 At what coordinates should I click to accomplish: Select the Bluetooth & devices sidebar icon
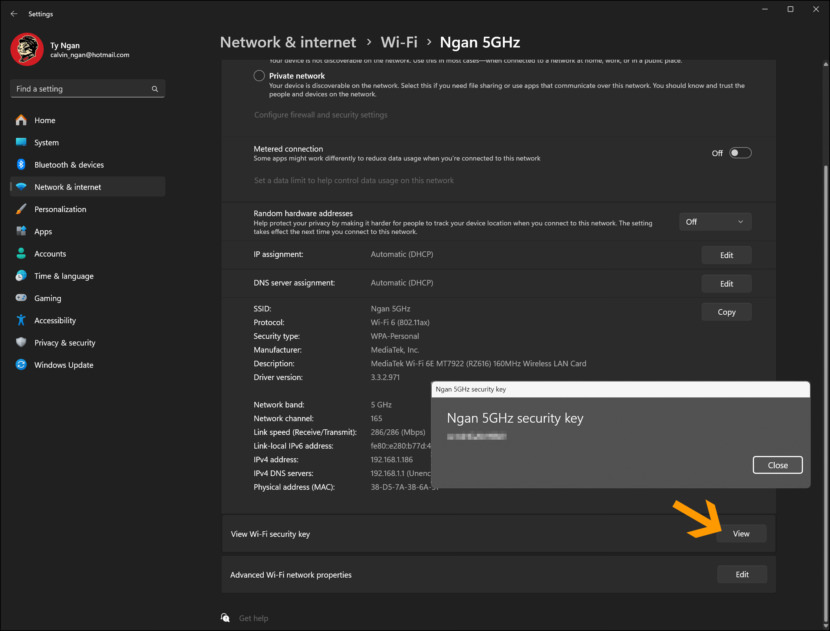pos(22,164)
